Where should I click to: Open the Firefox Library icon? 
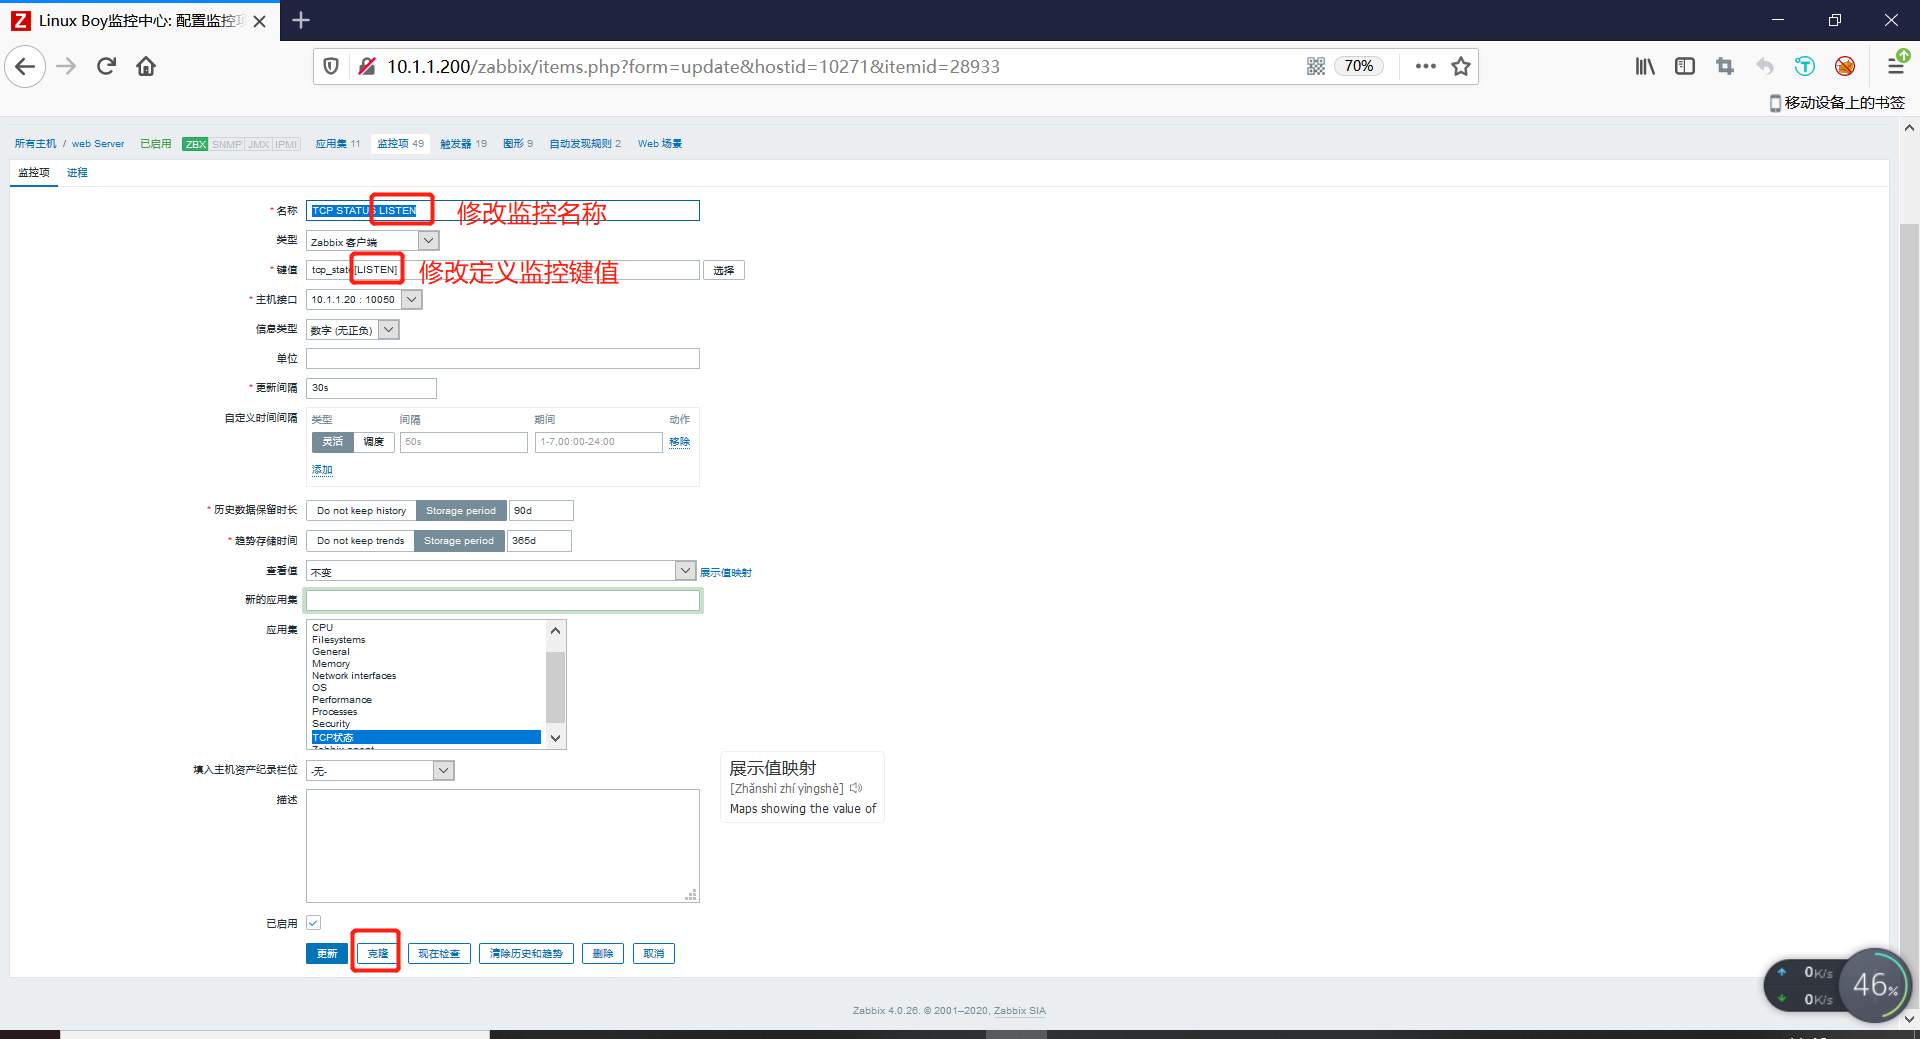(x=1645, y=67)
